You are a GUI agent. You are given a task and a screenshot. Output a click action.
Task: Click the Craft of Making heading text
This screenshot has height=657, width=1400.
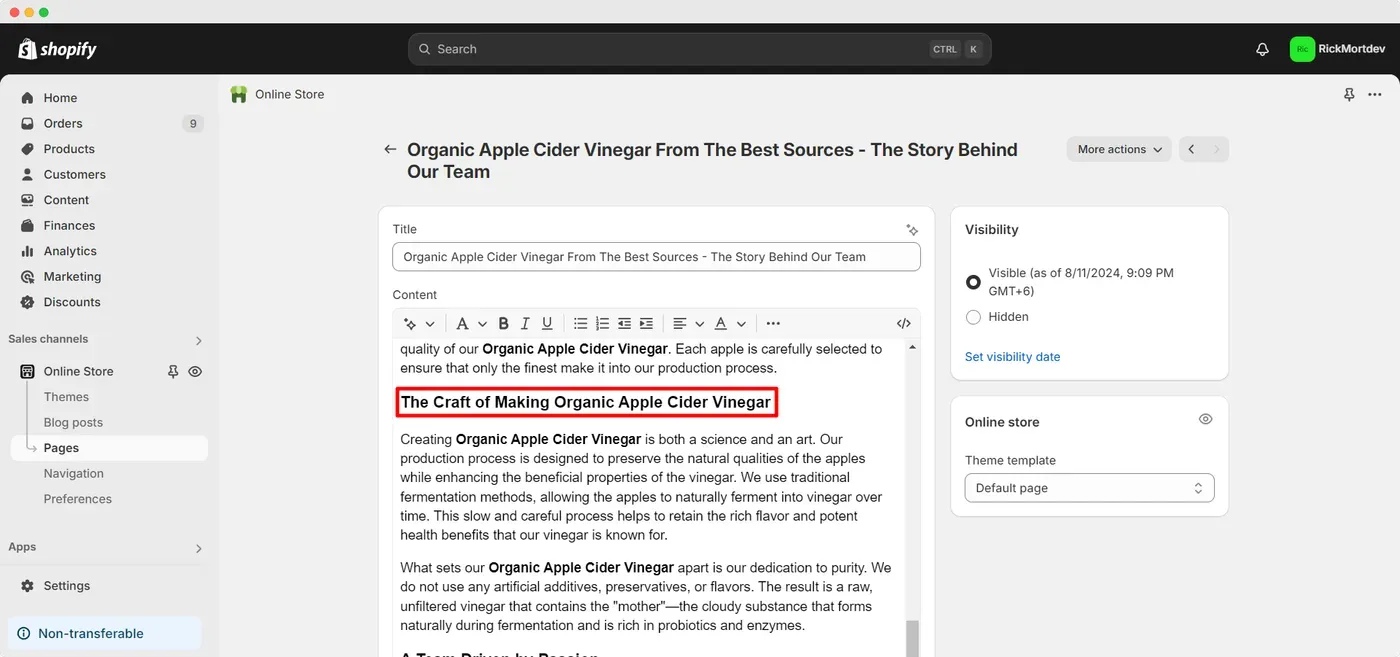(586, 403)
